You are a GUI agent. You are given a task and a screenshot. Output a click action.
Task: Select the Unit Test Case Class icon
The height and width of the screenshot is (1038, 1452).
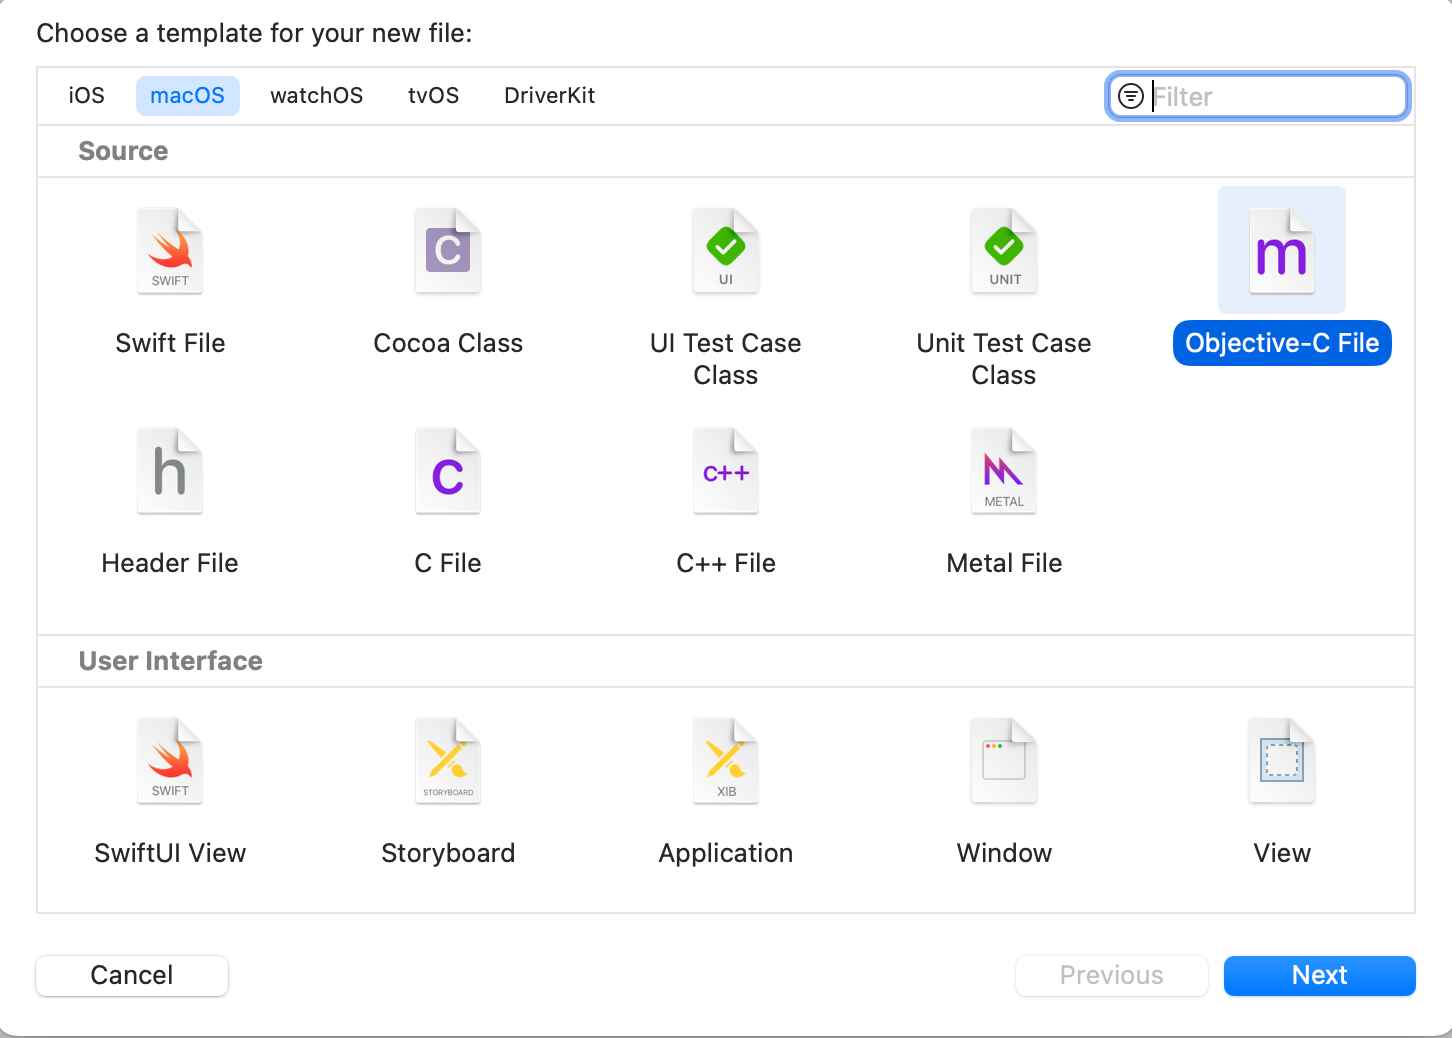(1004, 251)
